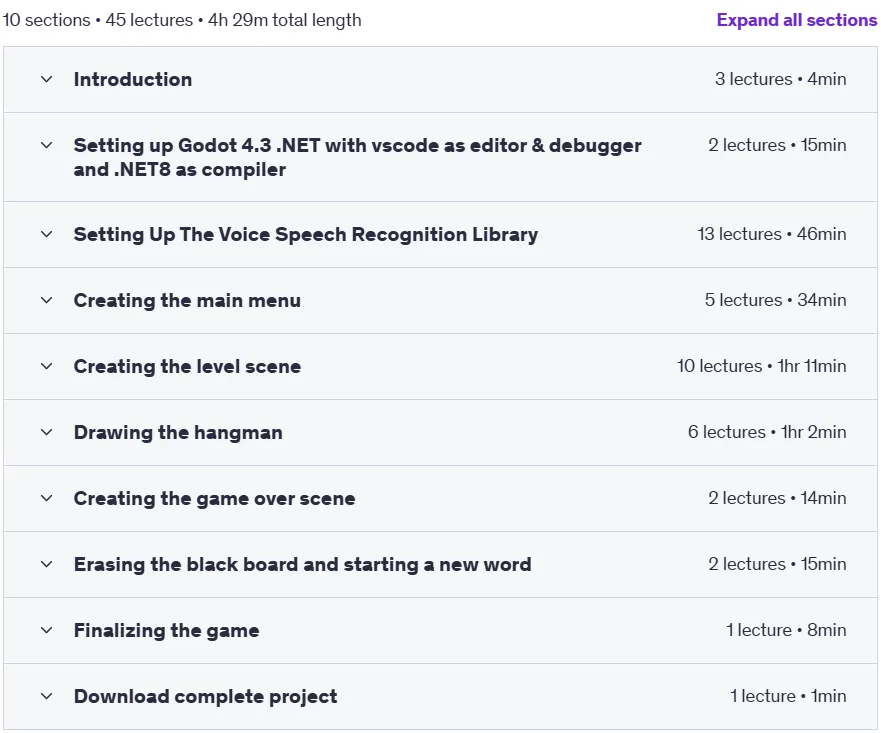
Task: Expand the Drawing the hangman chevron
Action: point(47,432)
